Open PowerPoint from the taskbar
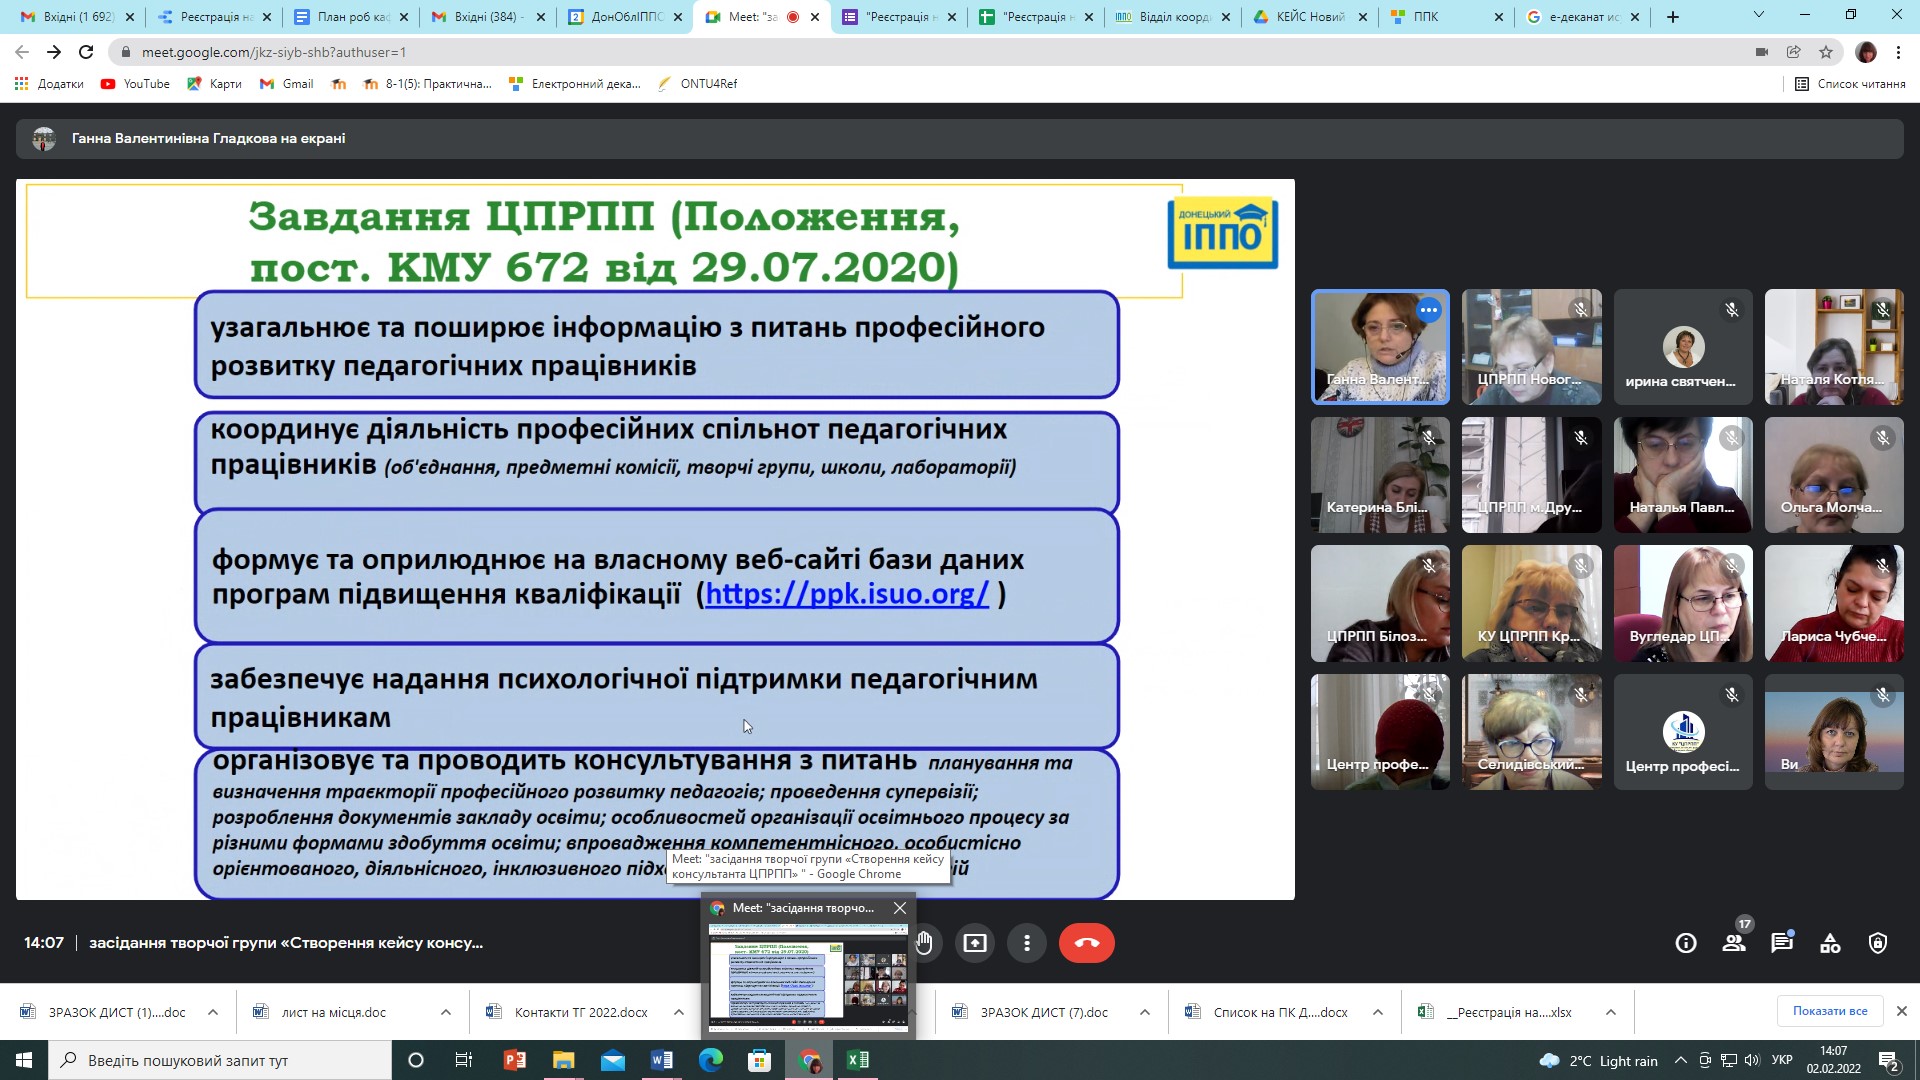This screenshot has width=1920, height=1080. (x=515, y=1060)
